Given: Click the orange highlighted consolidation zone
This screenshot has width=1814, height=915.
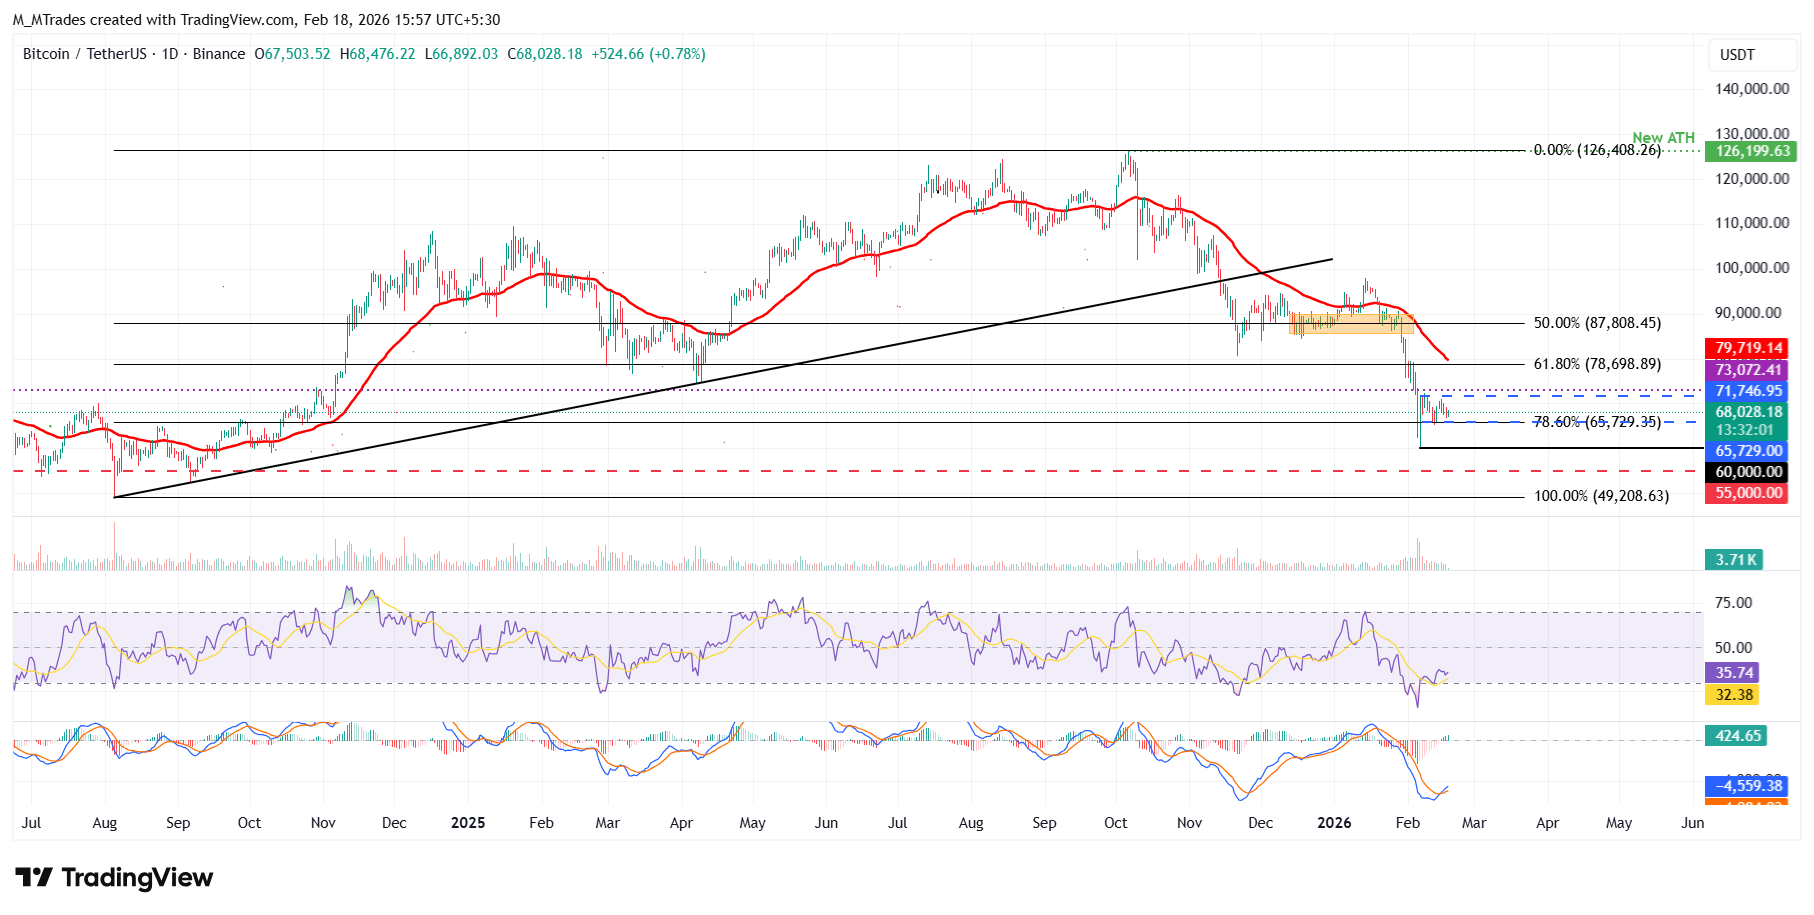Looking at the screenshot, I should pyautogui.click(x=1351, y=323).
